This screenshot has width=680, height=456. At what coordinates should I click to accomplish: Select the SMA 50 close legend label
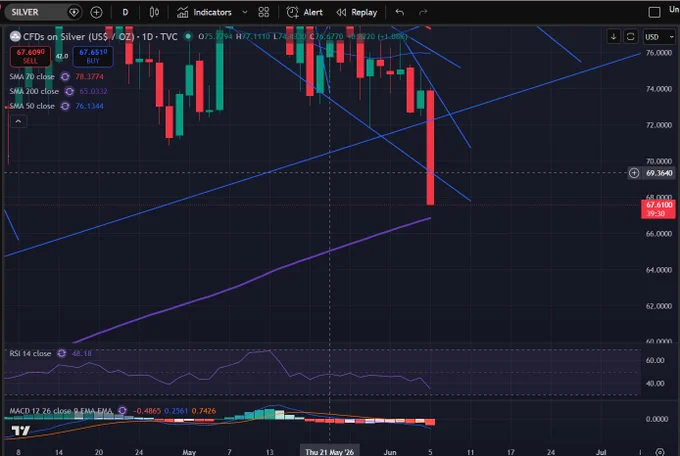point(32,106)
